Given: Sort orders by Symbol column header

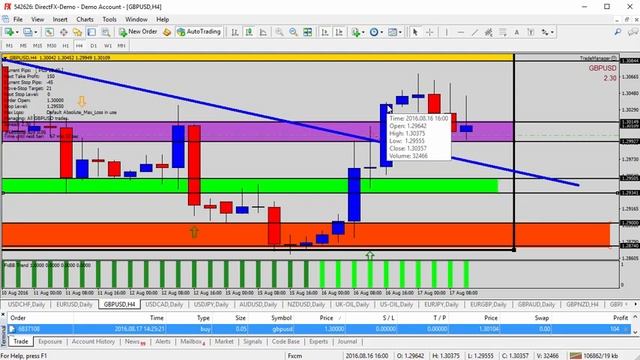Looking at the screenshot, I should [x=281, y=318].
